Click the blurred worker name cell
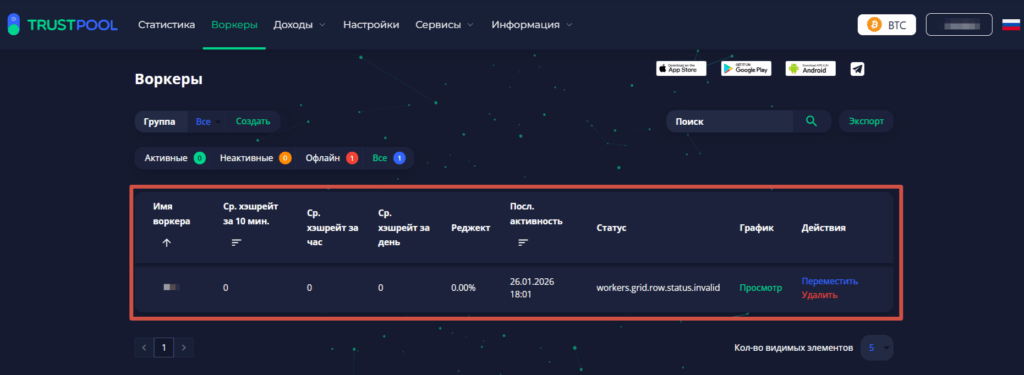 click(171, 287)
